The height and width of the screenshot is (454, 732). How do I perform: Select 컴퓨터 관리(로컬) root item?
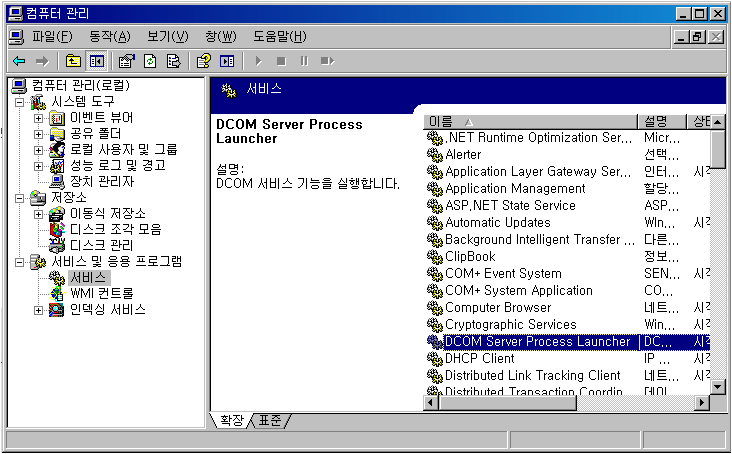[80, 85]
